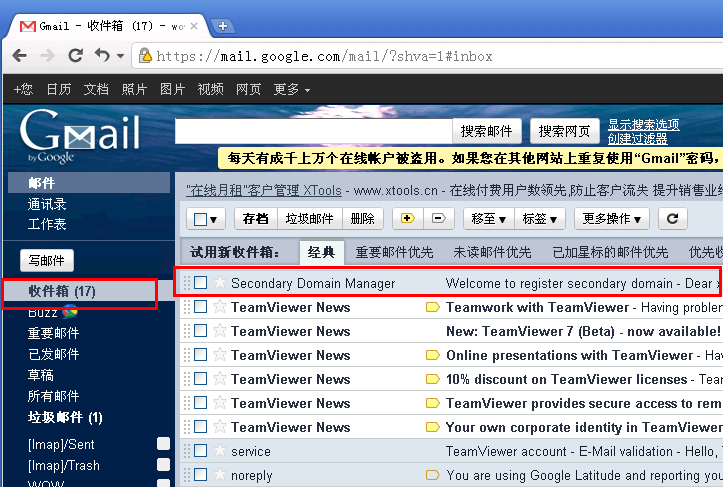Click the Gmail logo

[80, 137]
